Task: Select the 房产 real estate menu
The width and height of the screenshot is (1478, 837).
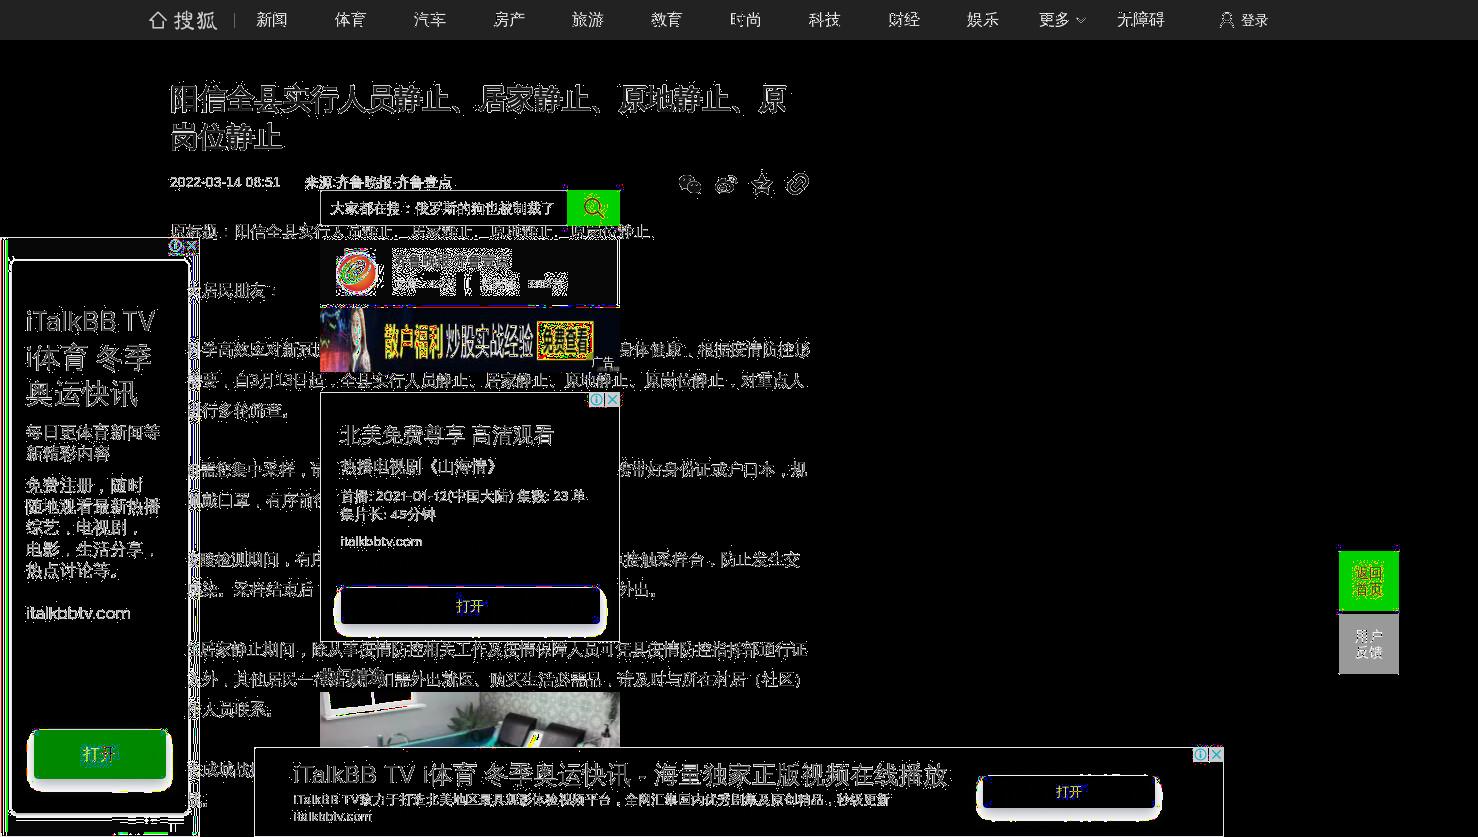Action: click(x=509, y=20)
